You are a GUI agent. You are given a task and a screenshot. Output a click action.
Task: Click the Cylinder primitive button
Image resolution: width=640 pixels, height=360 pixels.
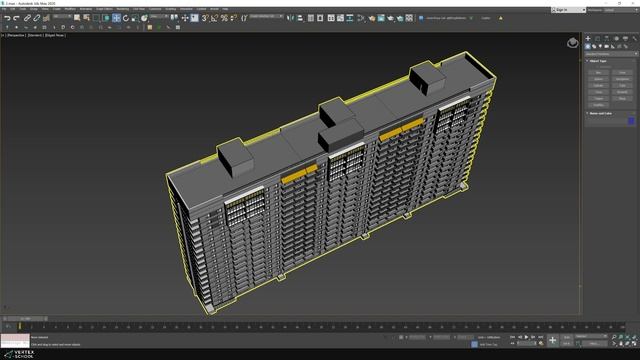(x=598, y=86)
